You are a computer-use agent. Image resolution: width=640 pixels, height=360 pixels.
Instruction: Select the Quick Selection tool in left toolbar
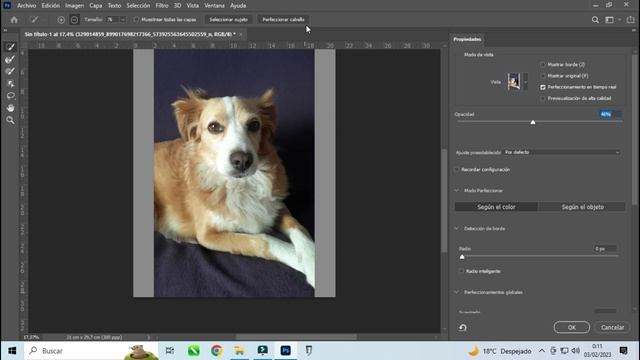tap(10, 47)
